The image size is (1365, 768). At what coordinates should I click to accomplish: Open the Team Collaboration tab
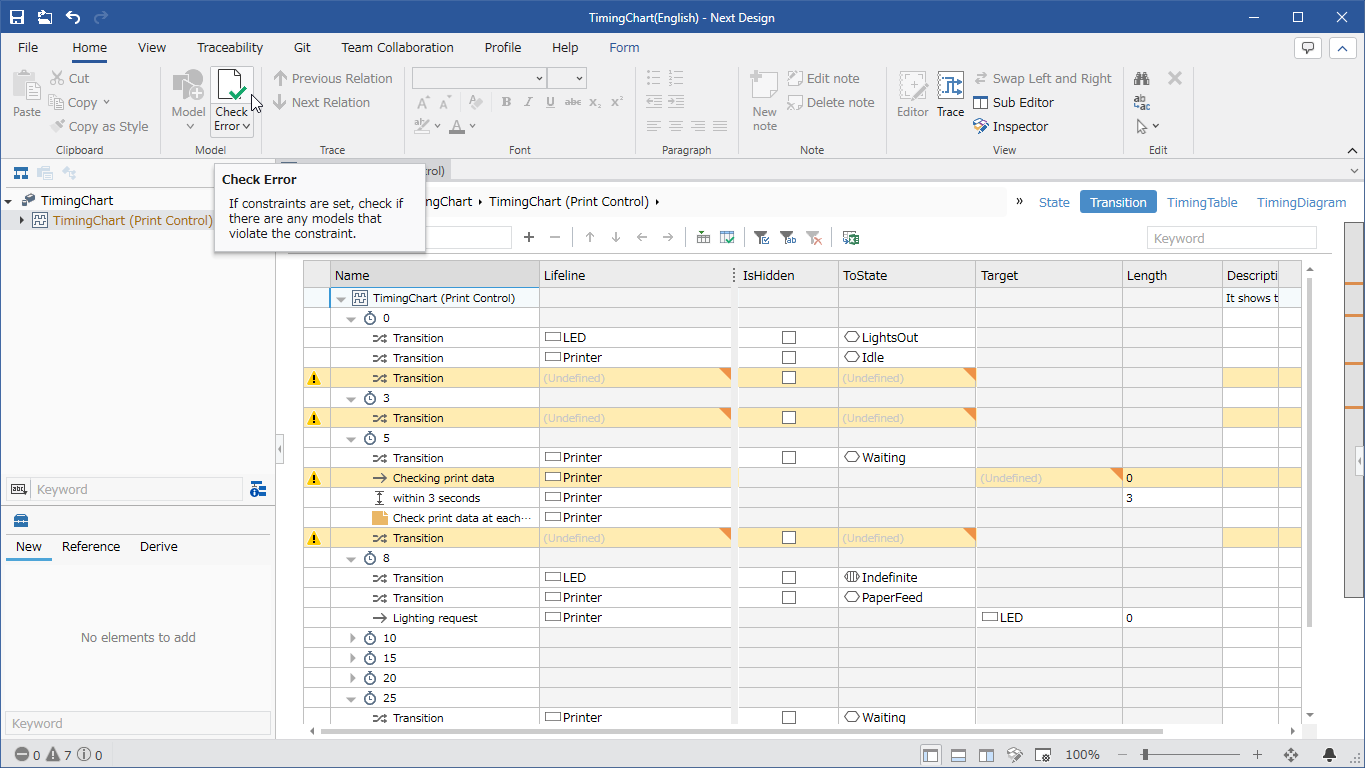tap(397, 47)
